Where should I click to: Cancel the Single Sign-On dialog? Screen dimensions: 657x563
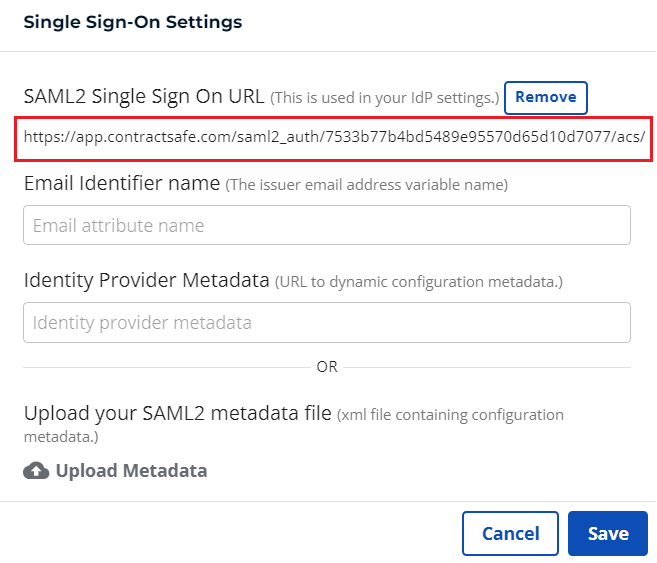click(x=510, y=533)
